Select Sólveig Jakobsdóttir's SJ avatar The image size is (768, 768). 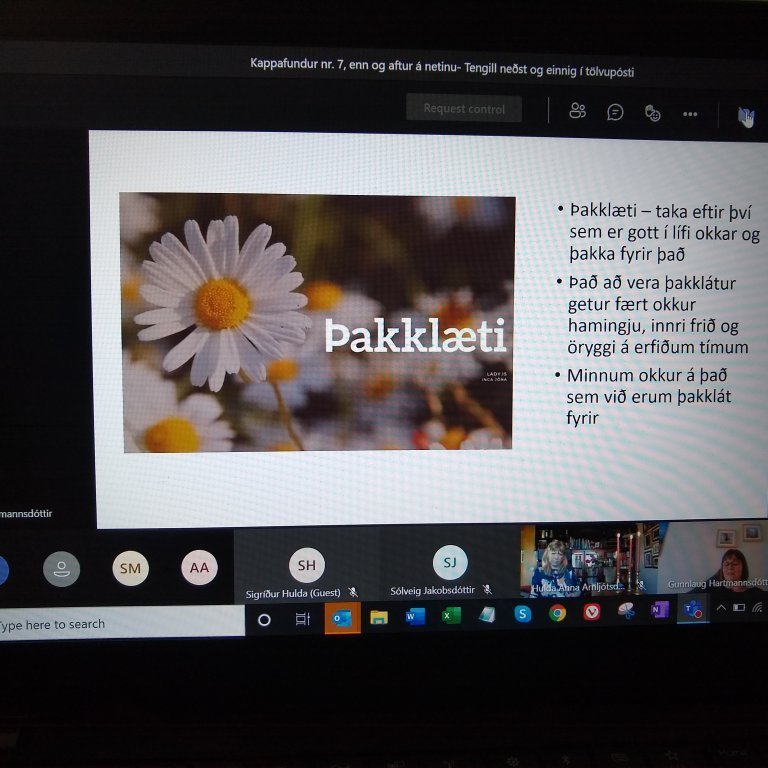[450, 563]
